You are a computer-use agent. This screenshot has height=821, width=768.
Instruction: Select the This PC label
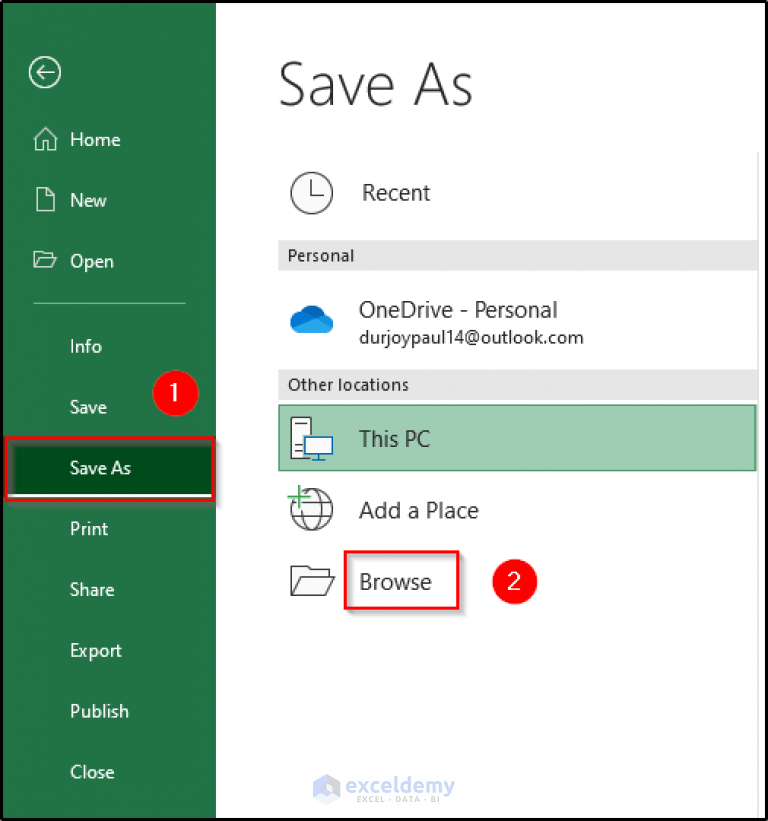(x=394, y=439)
